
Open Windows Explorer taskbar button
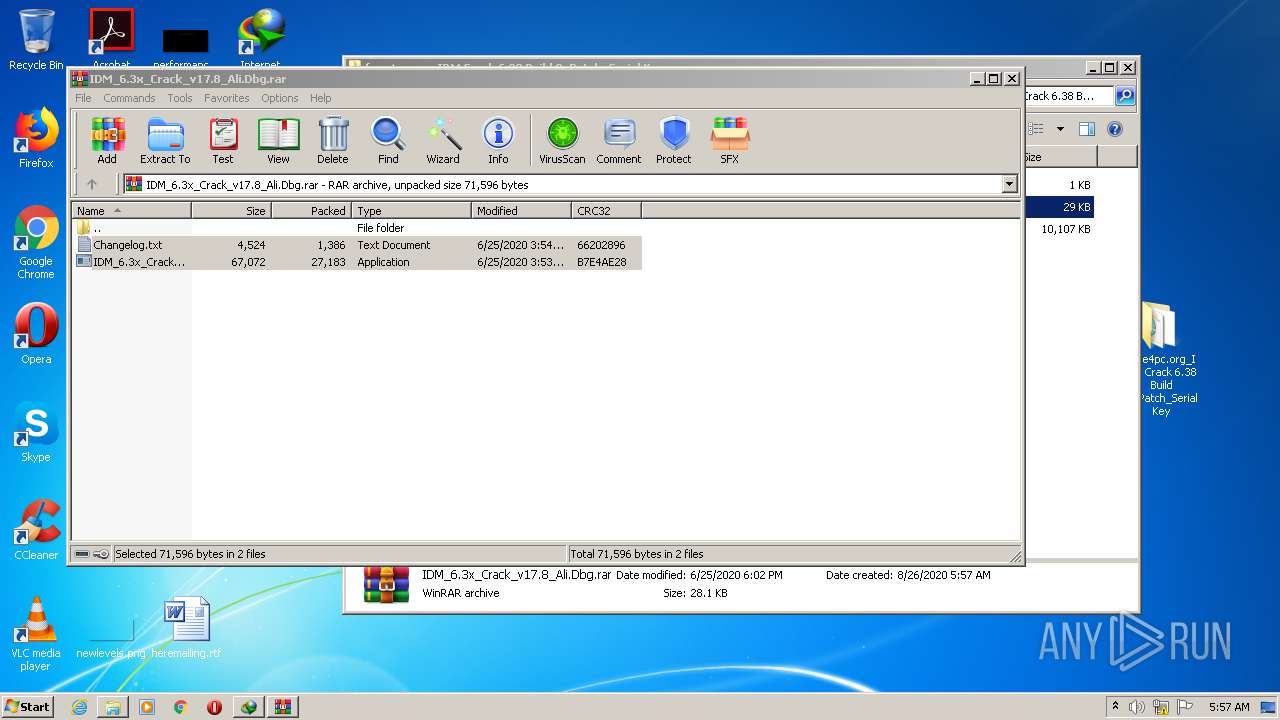113,707
